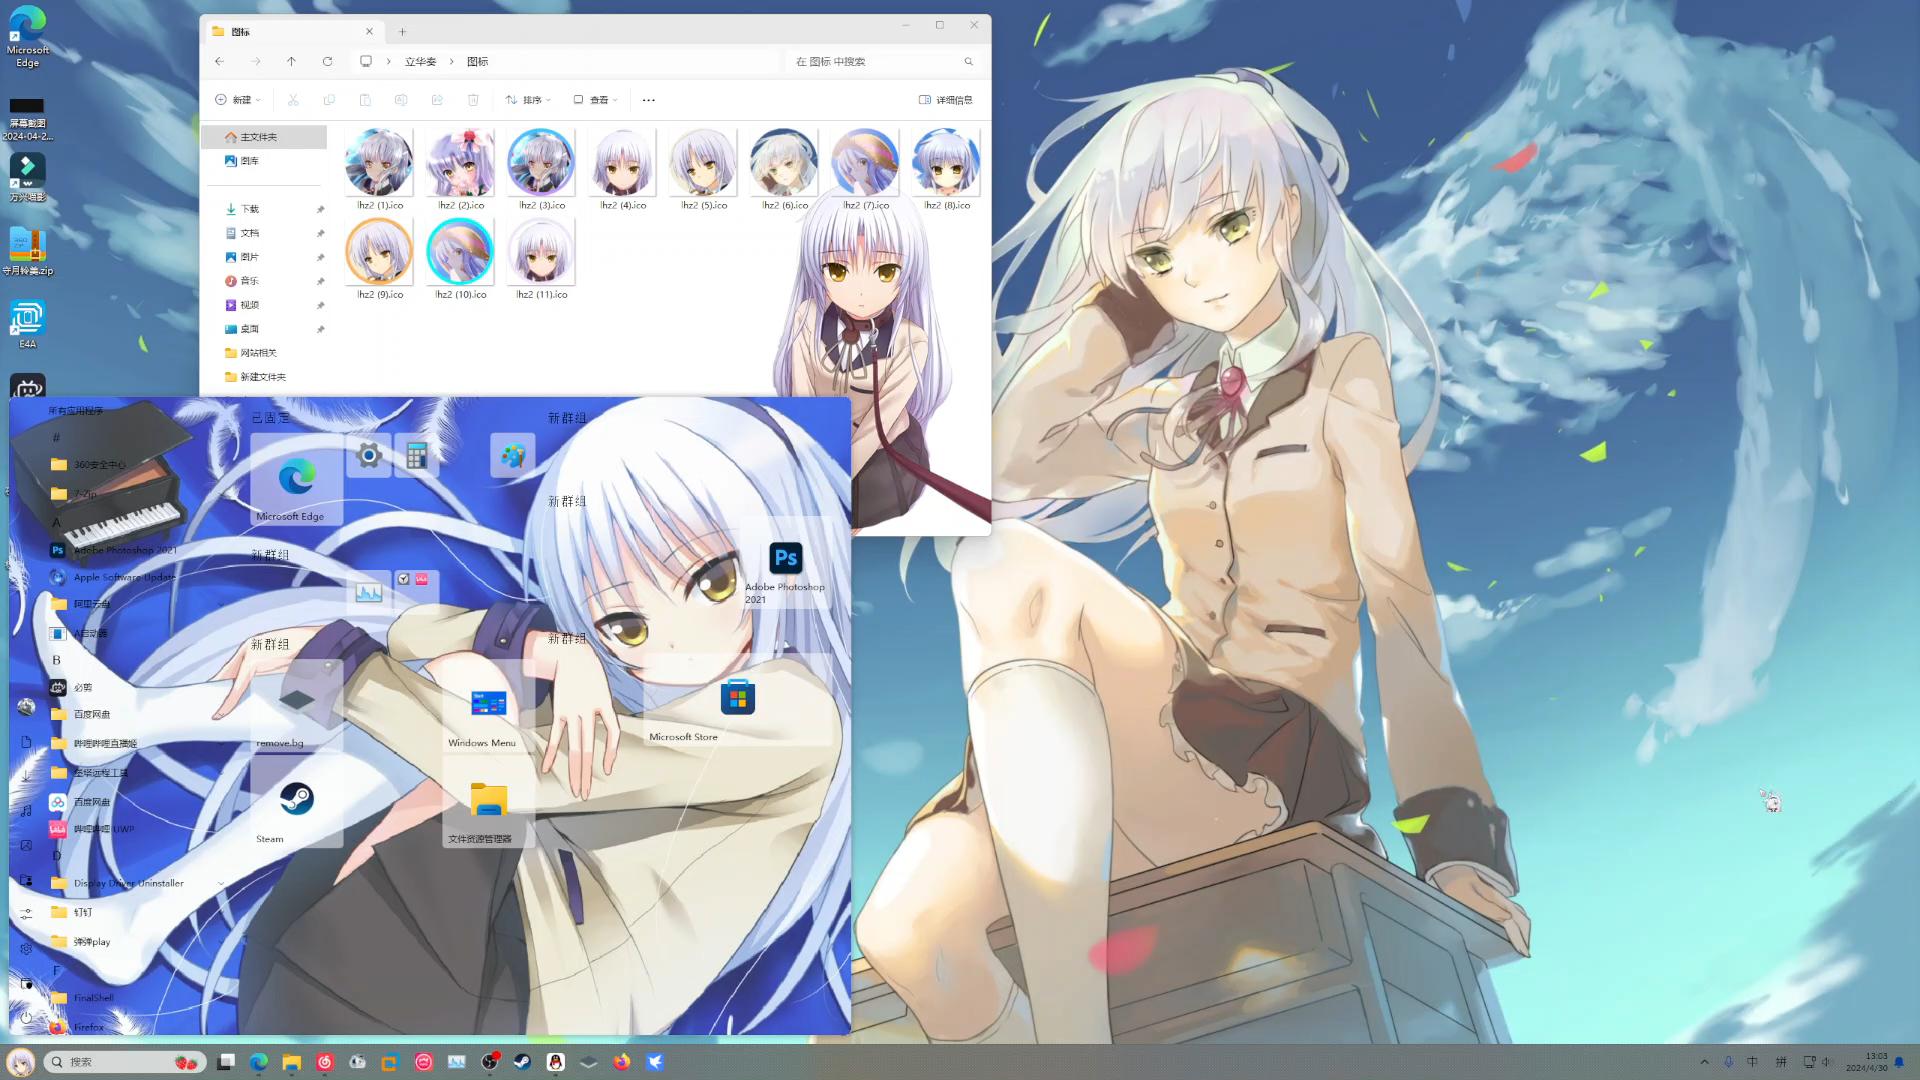Open the 查看 view dropdown

coord(596,100)
